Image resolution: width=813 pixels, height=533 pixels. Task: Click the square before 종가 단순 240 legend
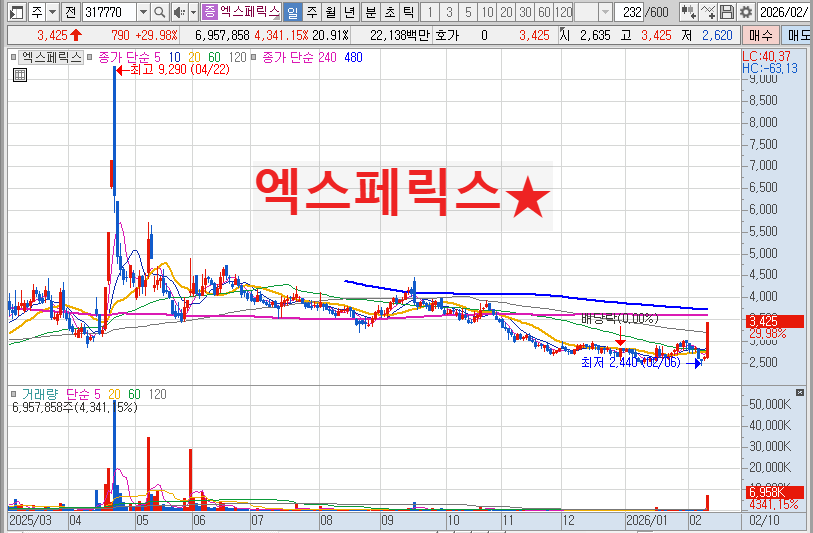[x=254, y=57]
